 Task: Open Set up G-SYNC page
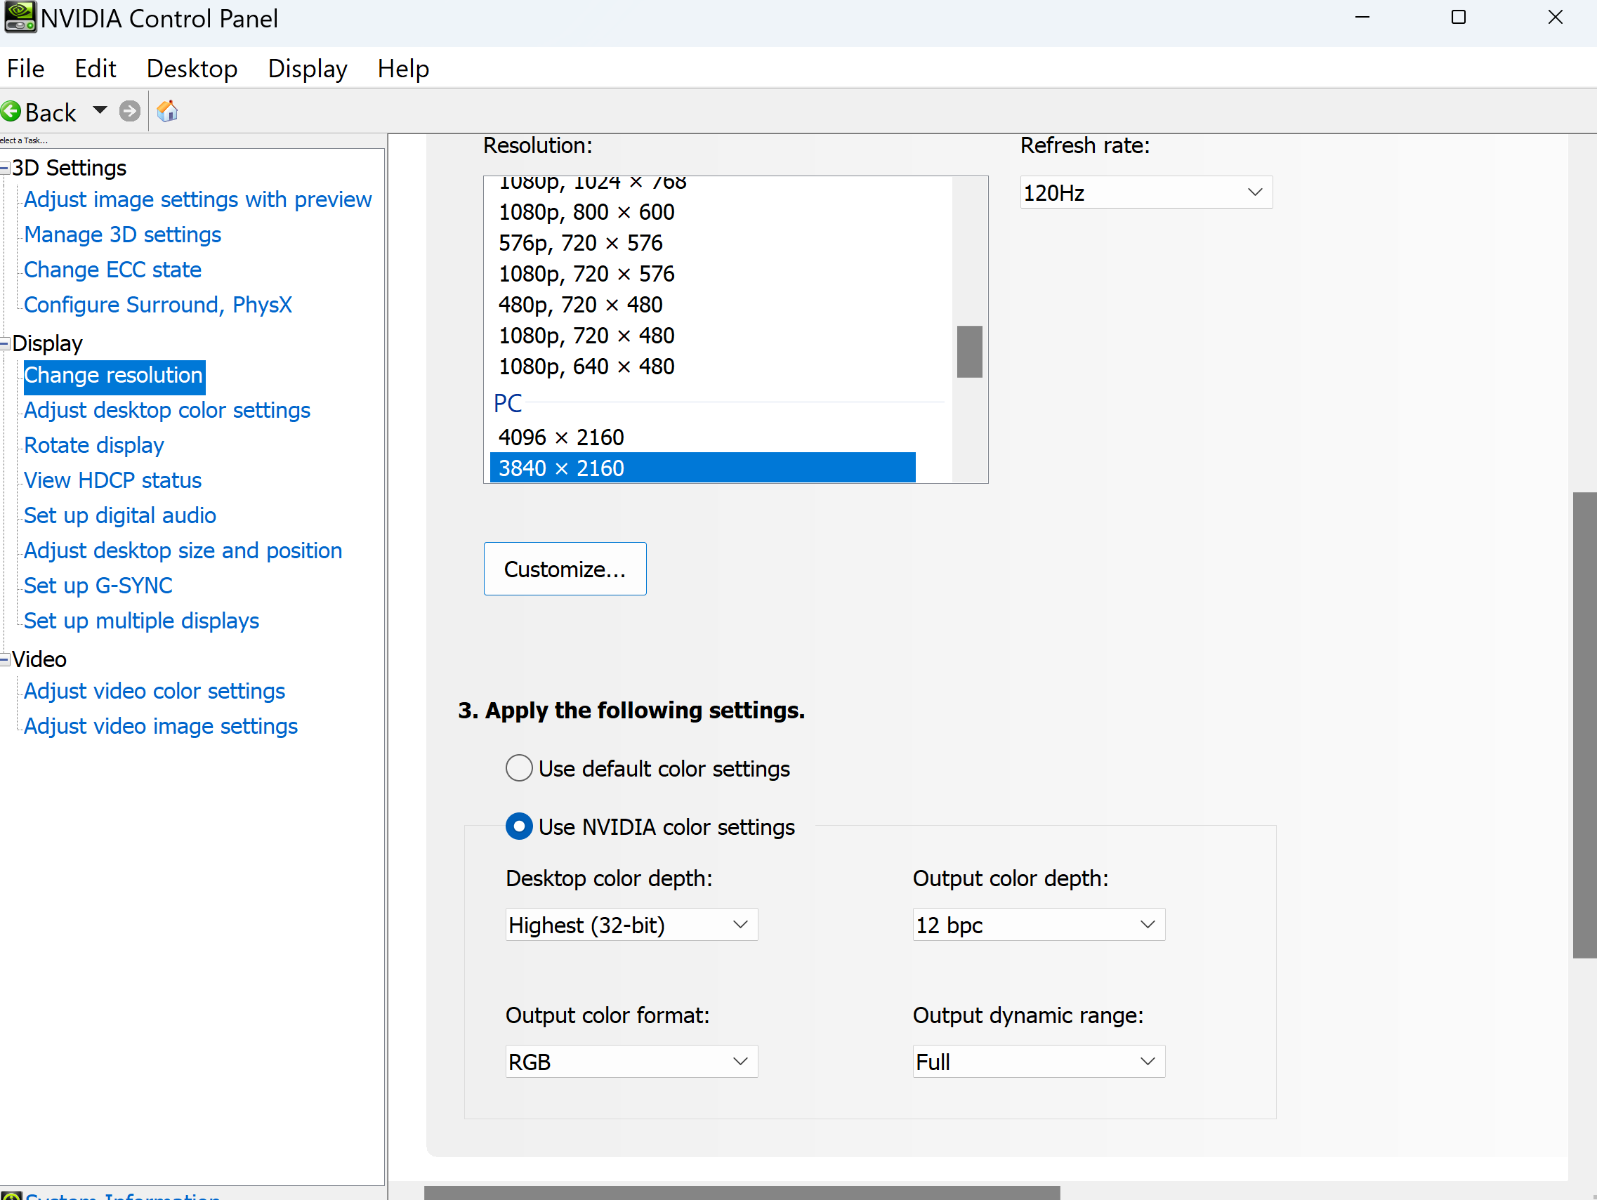pyautogui.click(x=98, y=586)
